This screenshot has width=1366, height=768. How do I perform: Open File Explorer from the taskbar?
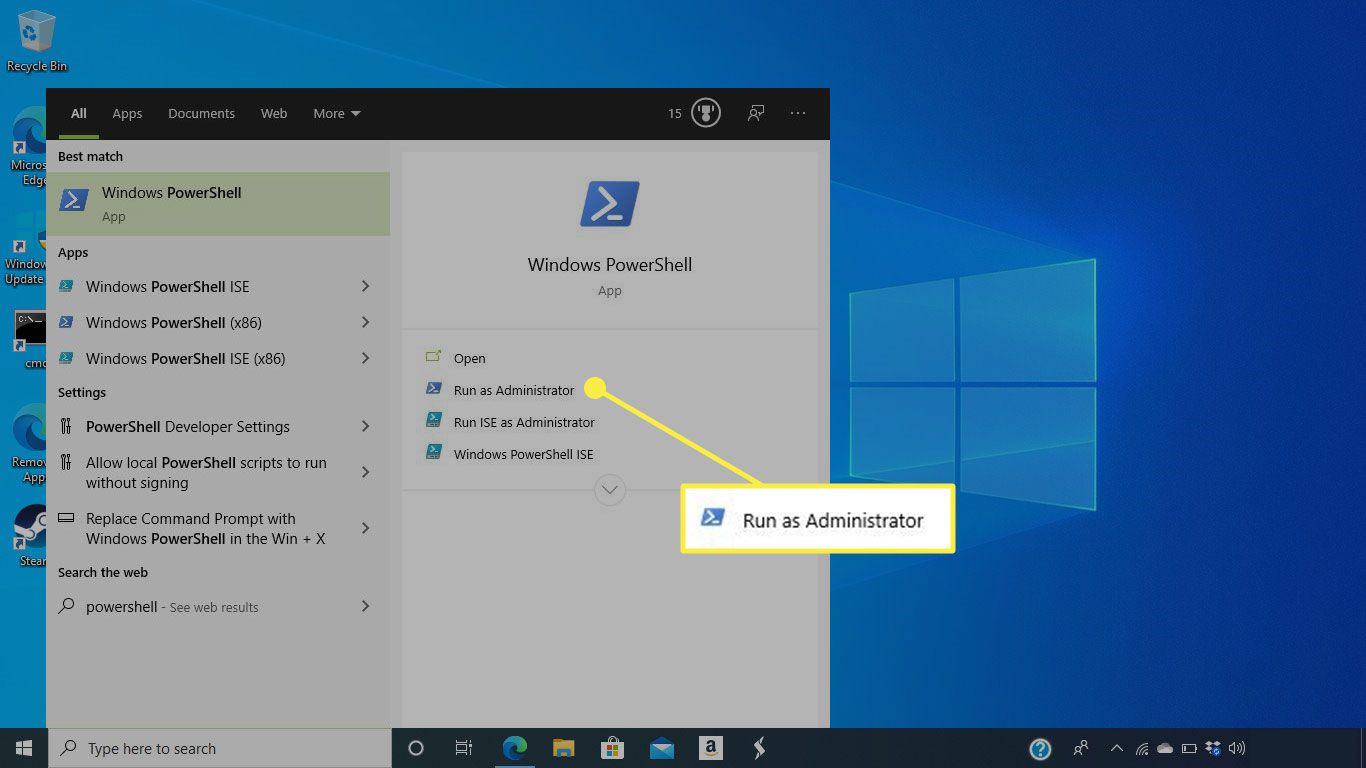pos(564,748)
